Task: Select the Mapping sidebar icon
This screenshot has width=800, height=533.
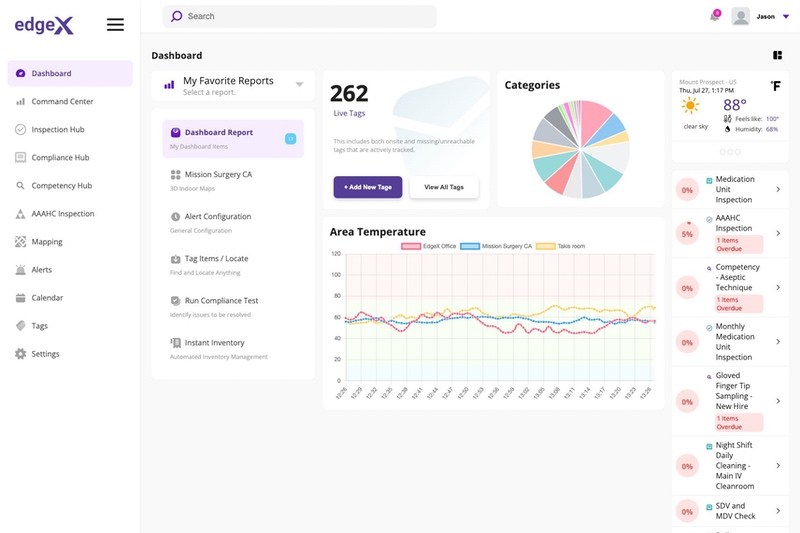Action: click(21, 242)
